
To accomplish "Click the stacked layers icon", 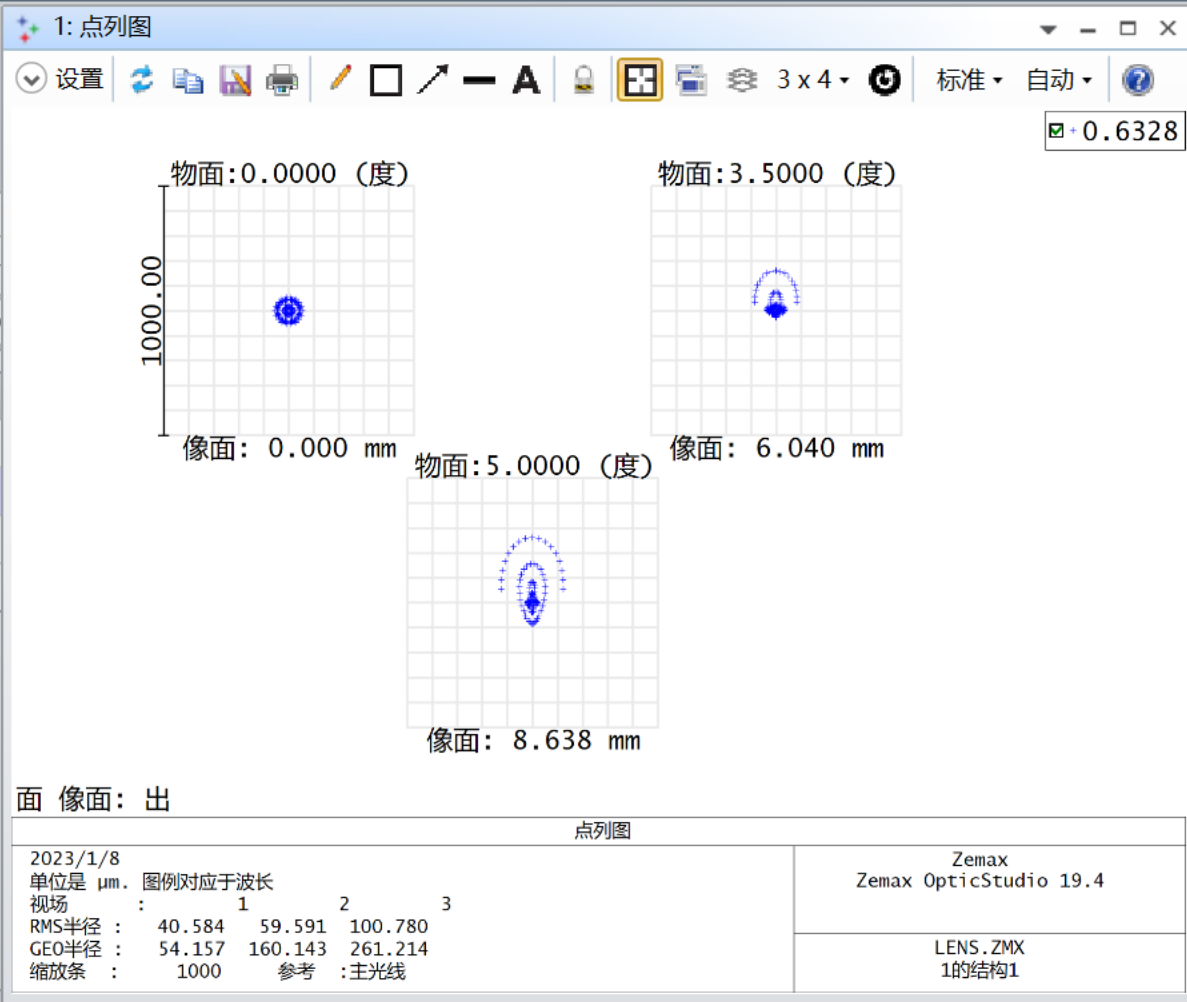I will pos(742,79).
